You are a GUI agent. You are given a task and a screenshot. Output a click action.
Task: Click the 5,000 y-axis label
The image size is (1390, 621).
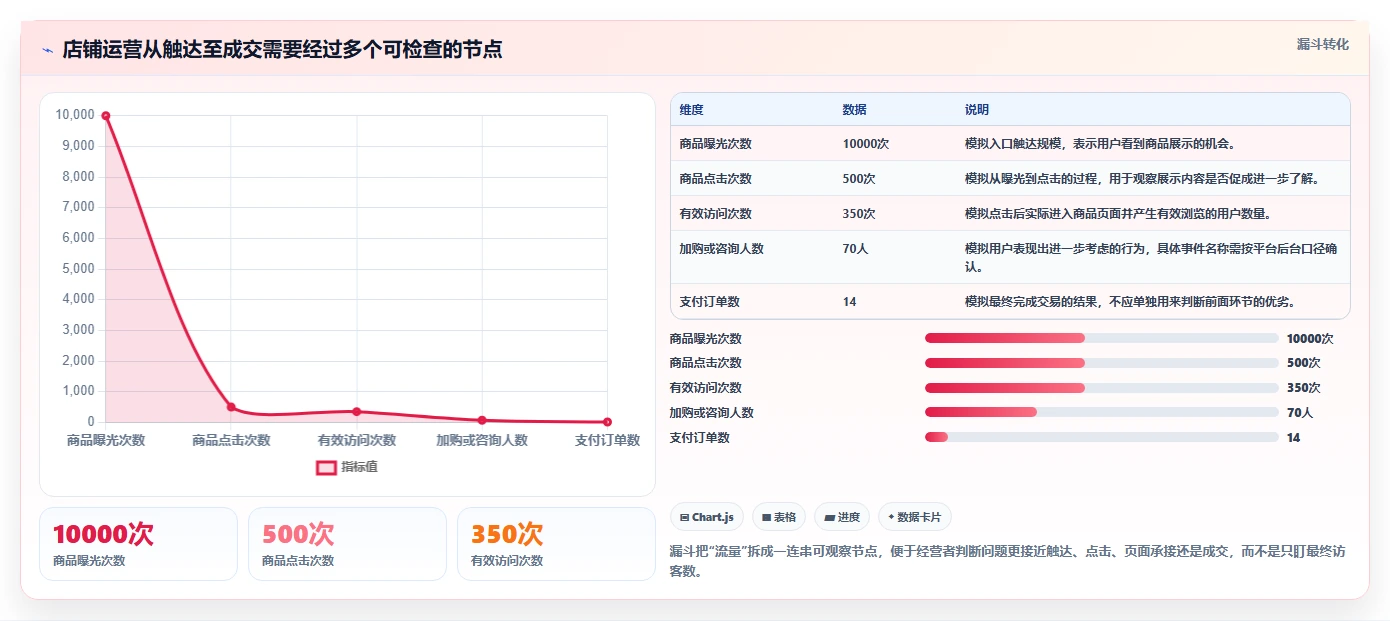78,269
